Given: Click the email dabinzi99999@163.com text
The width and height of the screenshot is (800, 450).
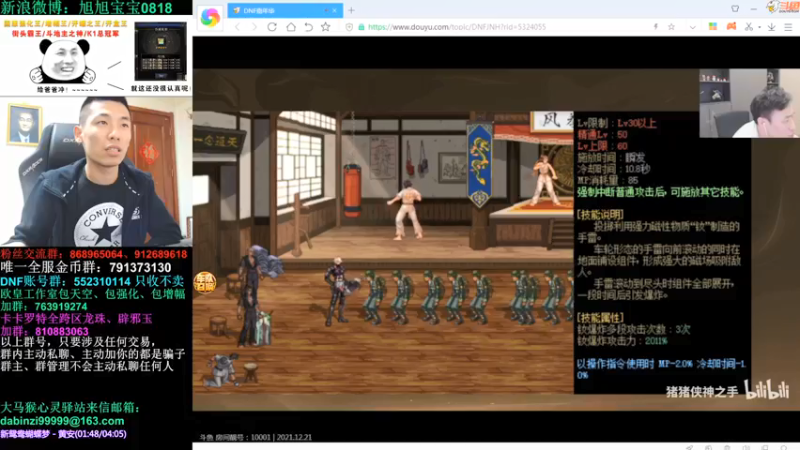Looking at the screenshot, I should click(x=62, y=421).
